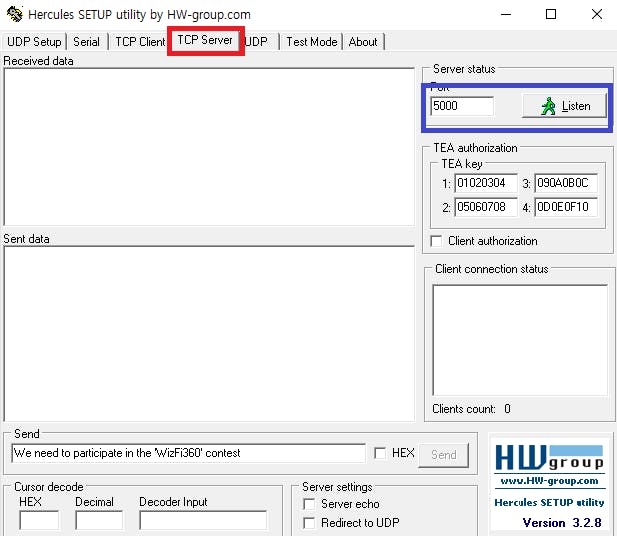Click the Send button
Viewport: 617px width, 536px height.
tap(443, 455)
